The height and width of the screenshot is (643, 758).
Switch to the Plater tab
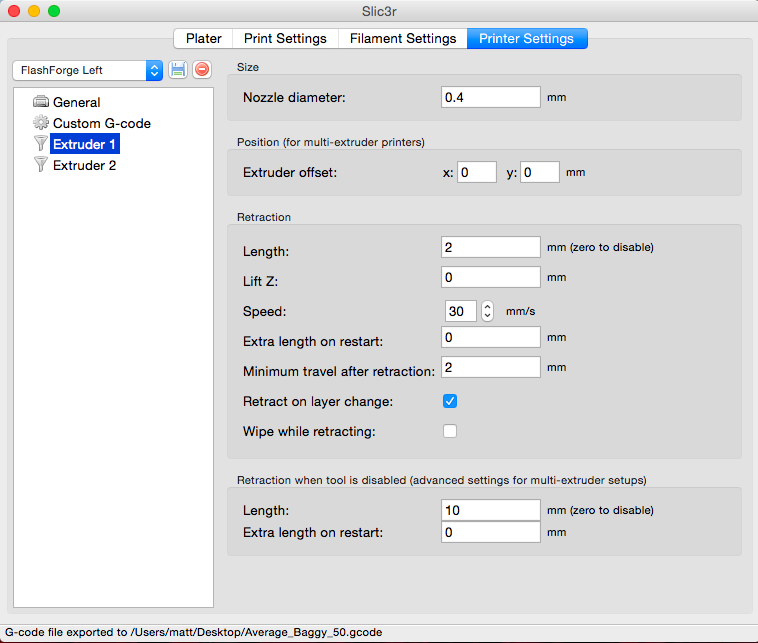[x=204, y=39]
